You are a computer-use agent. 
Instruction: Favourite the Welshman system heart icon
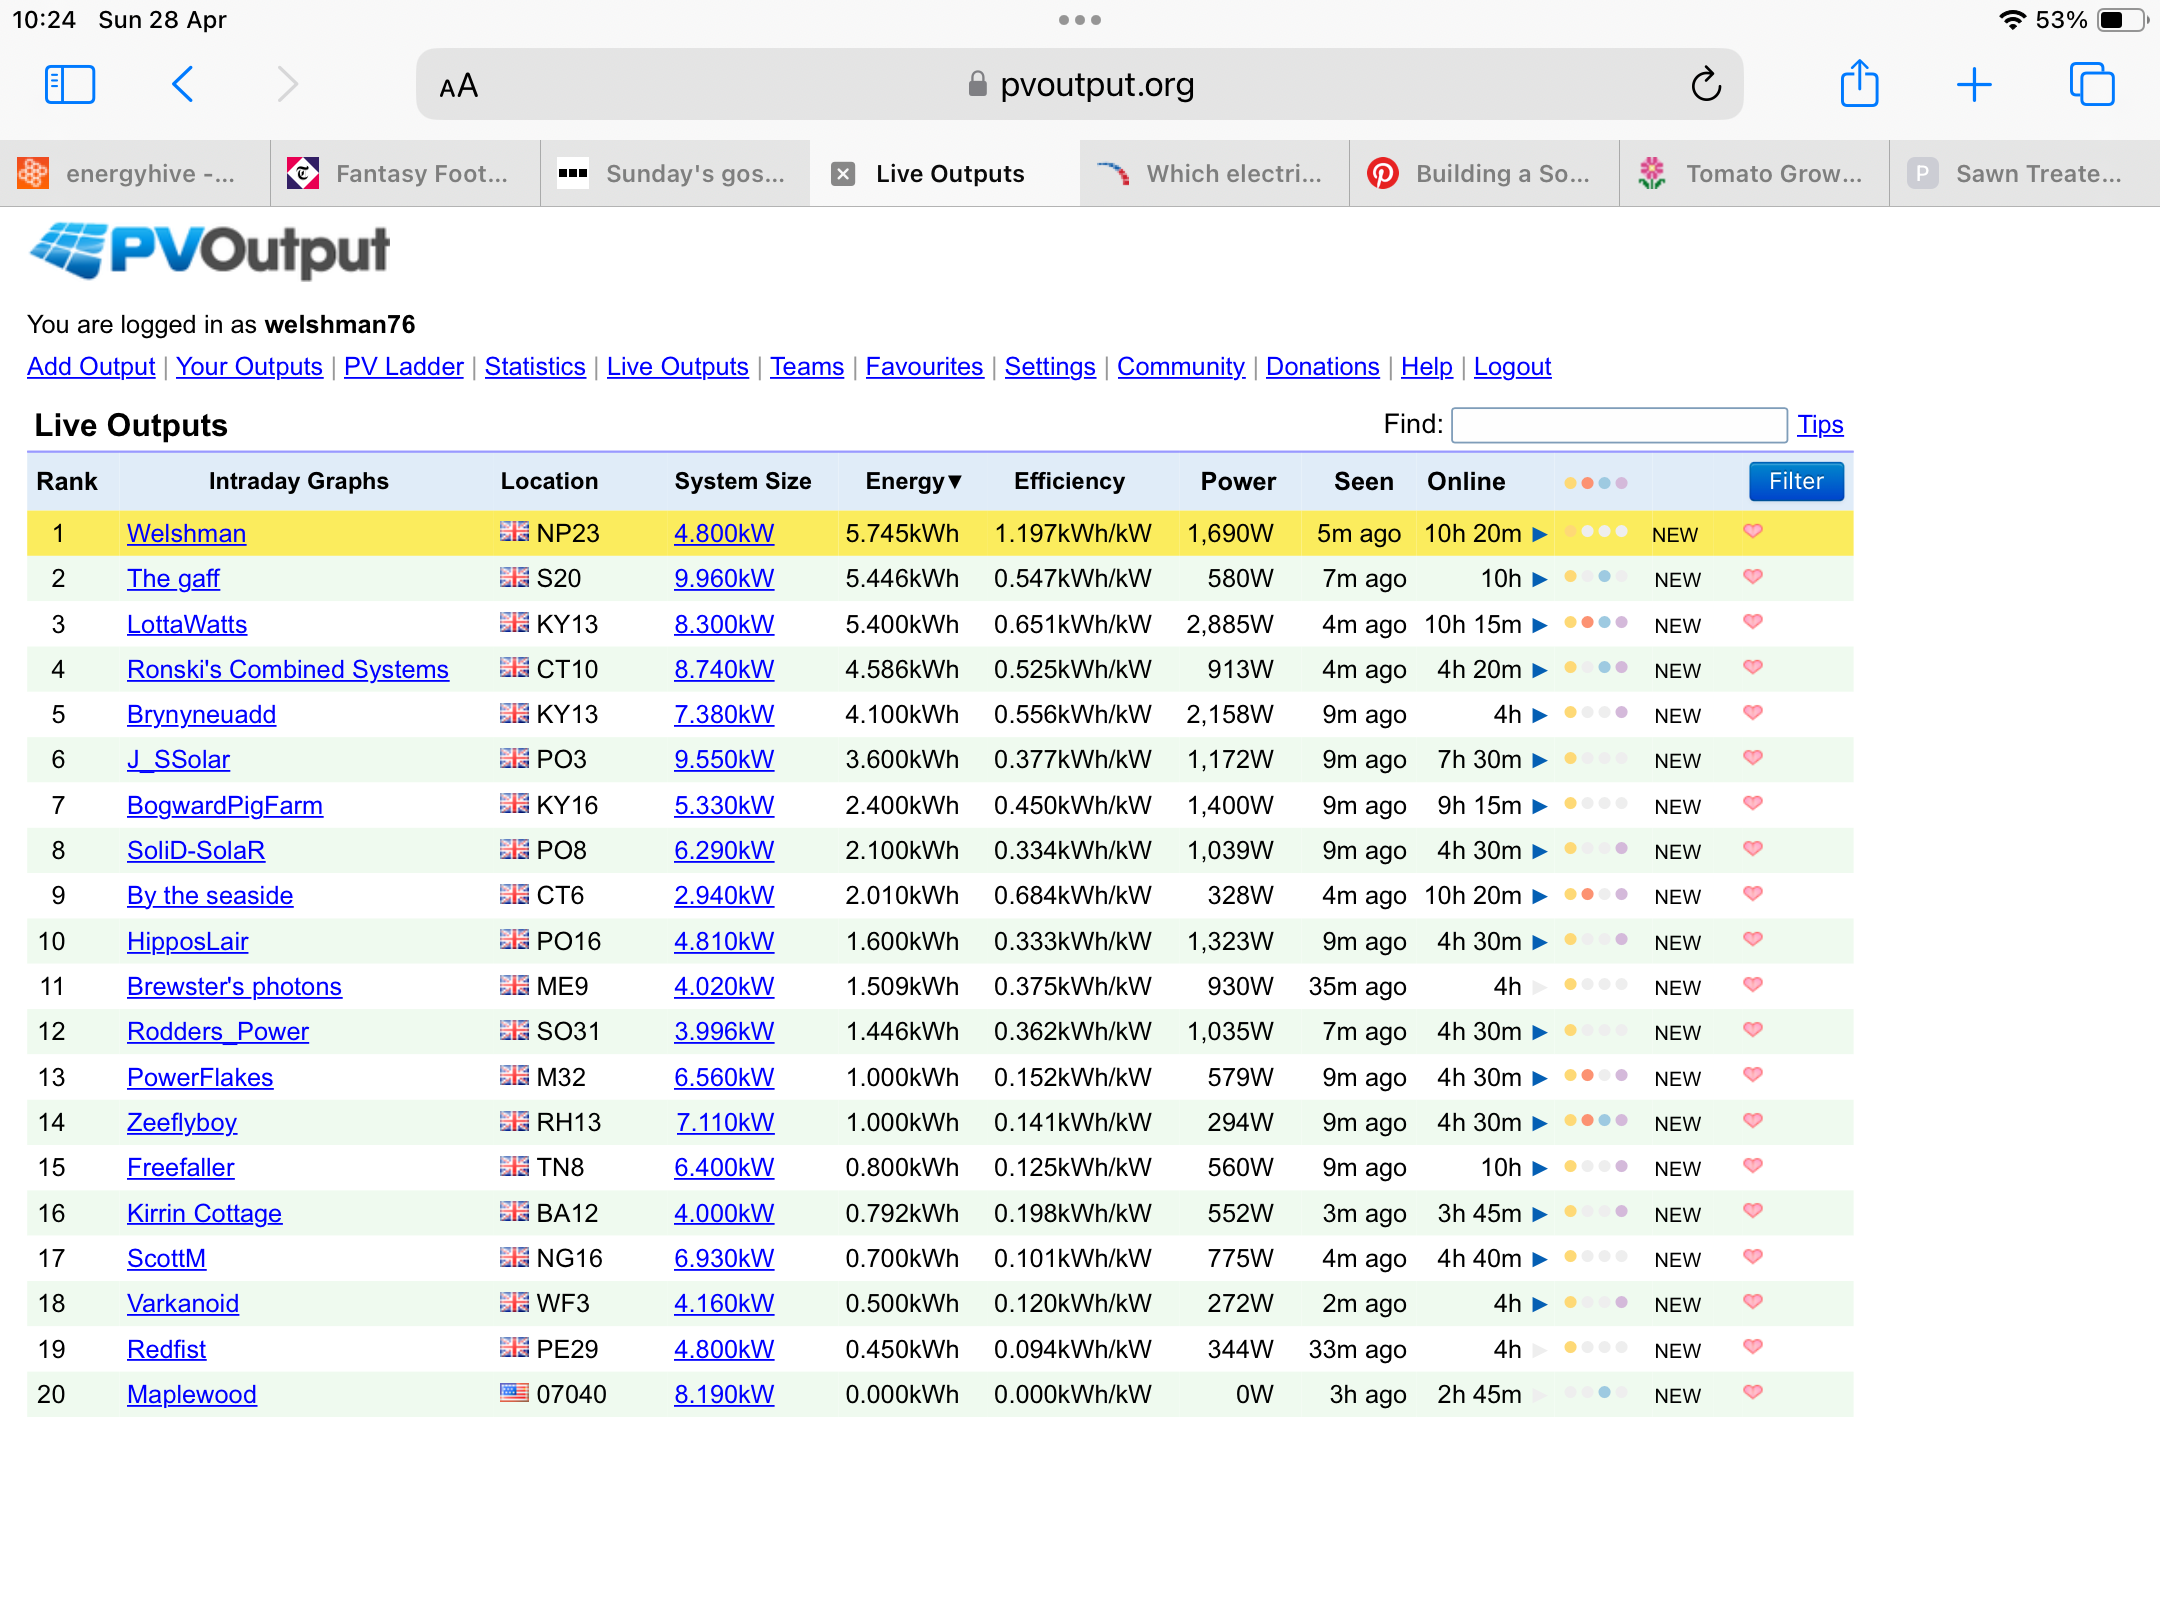[x=1753, y=533]
